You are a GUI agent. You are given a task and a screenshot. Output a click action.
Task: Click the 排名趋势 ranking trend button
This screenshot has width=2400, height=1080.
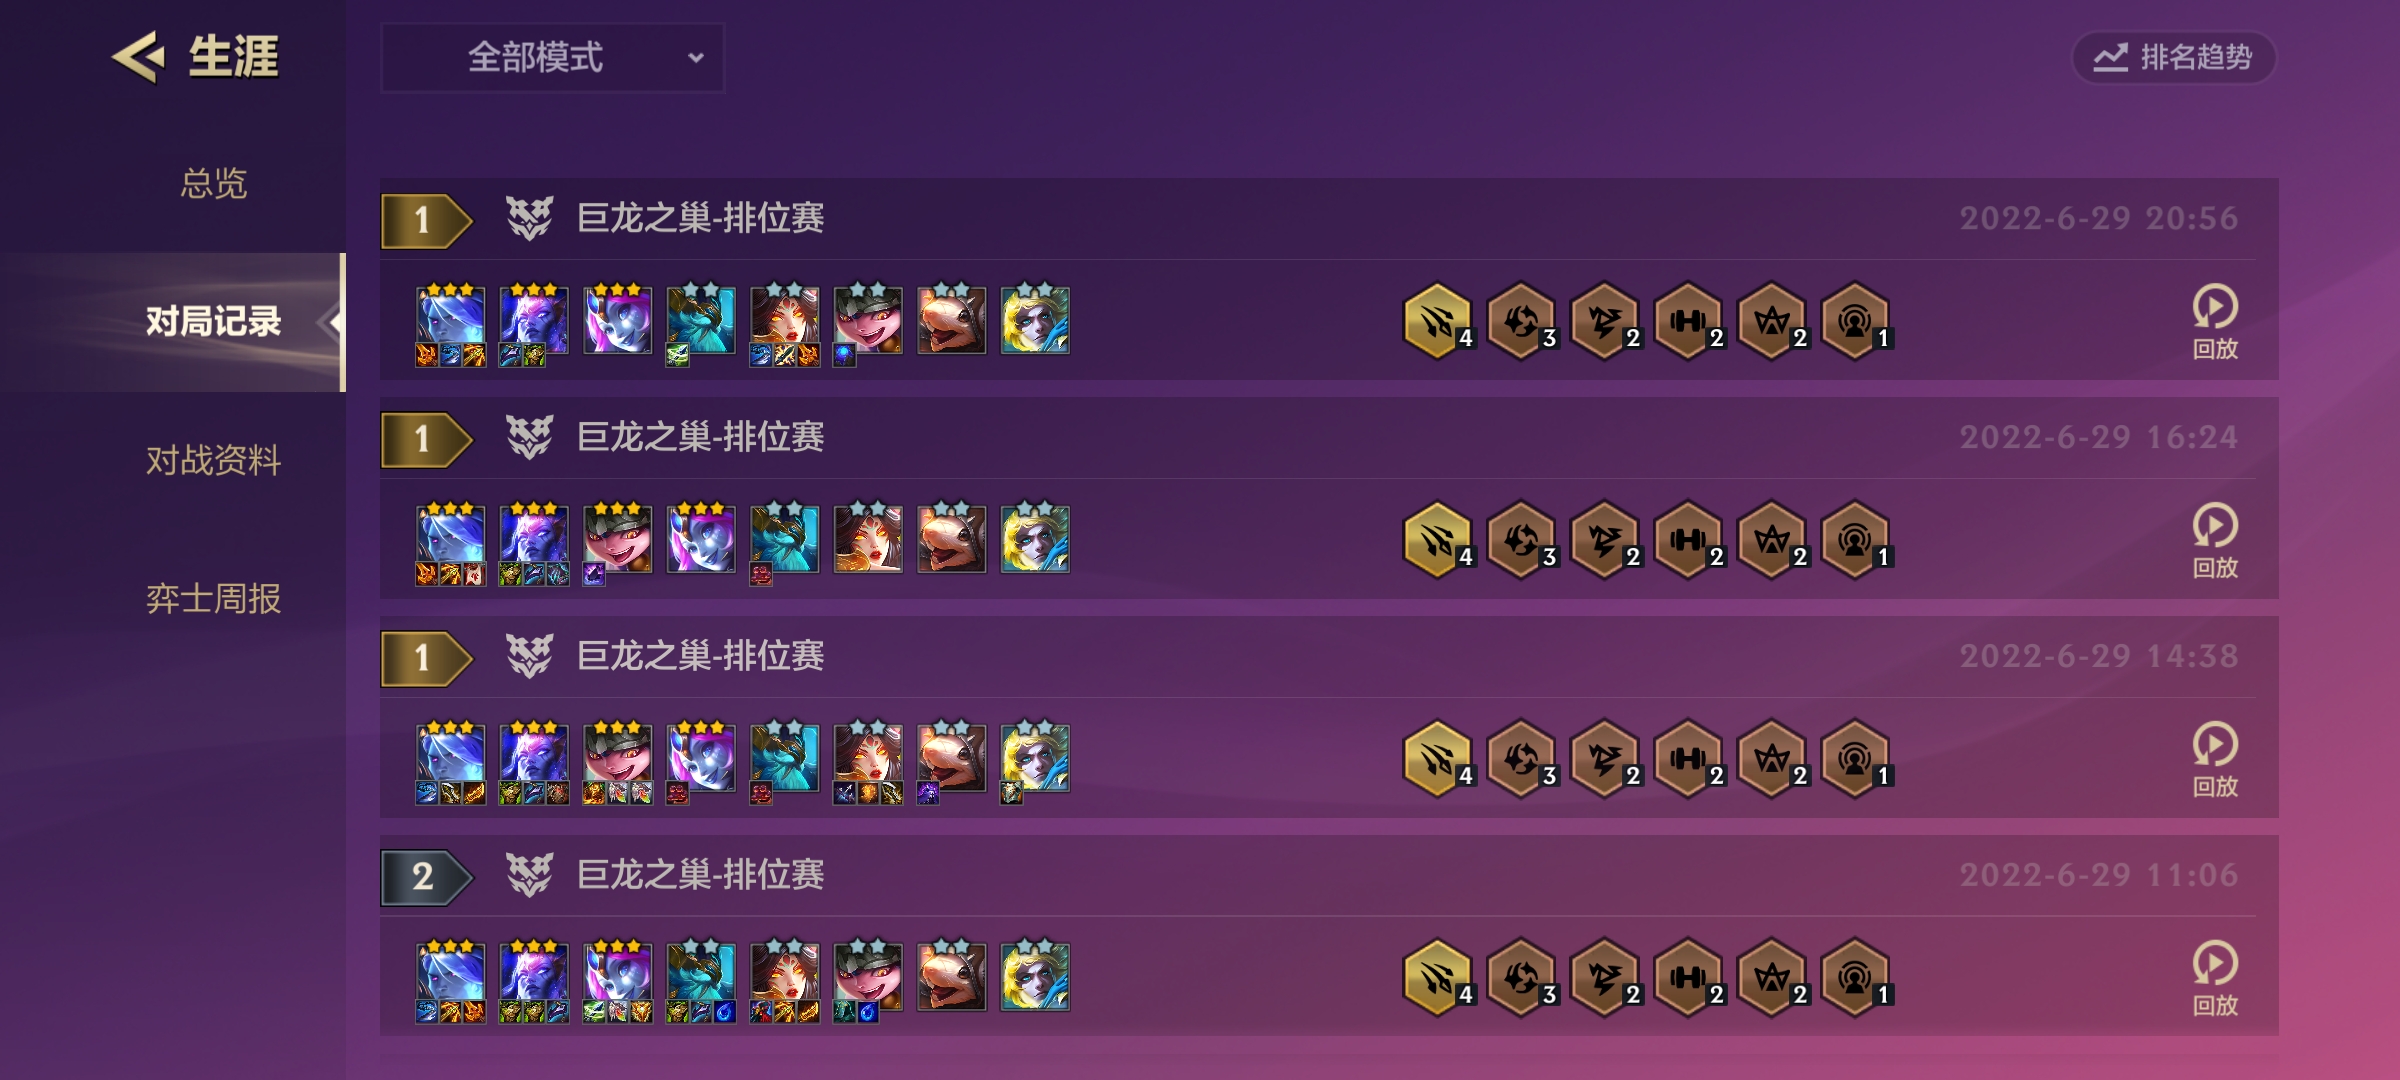click(2174, 58)
